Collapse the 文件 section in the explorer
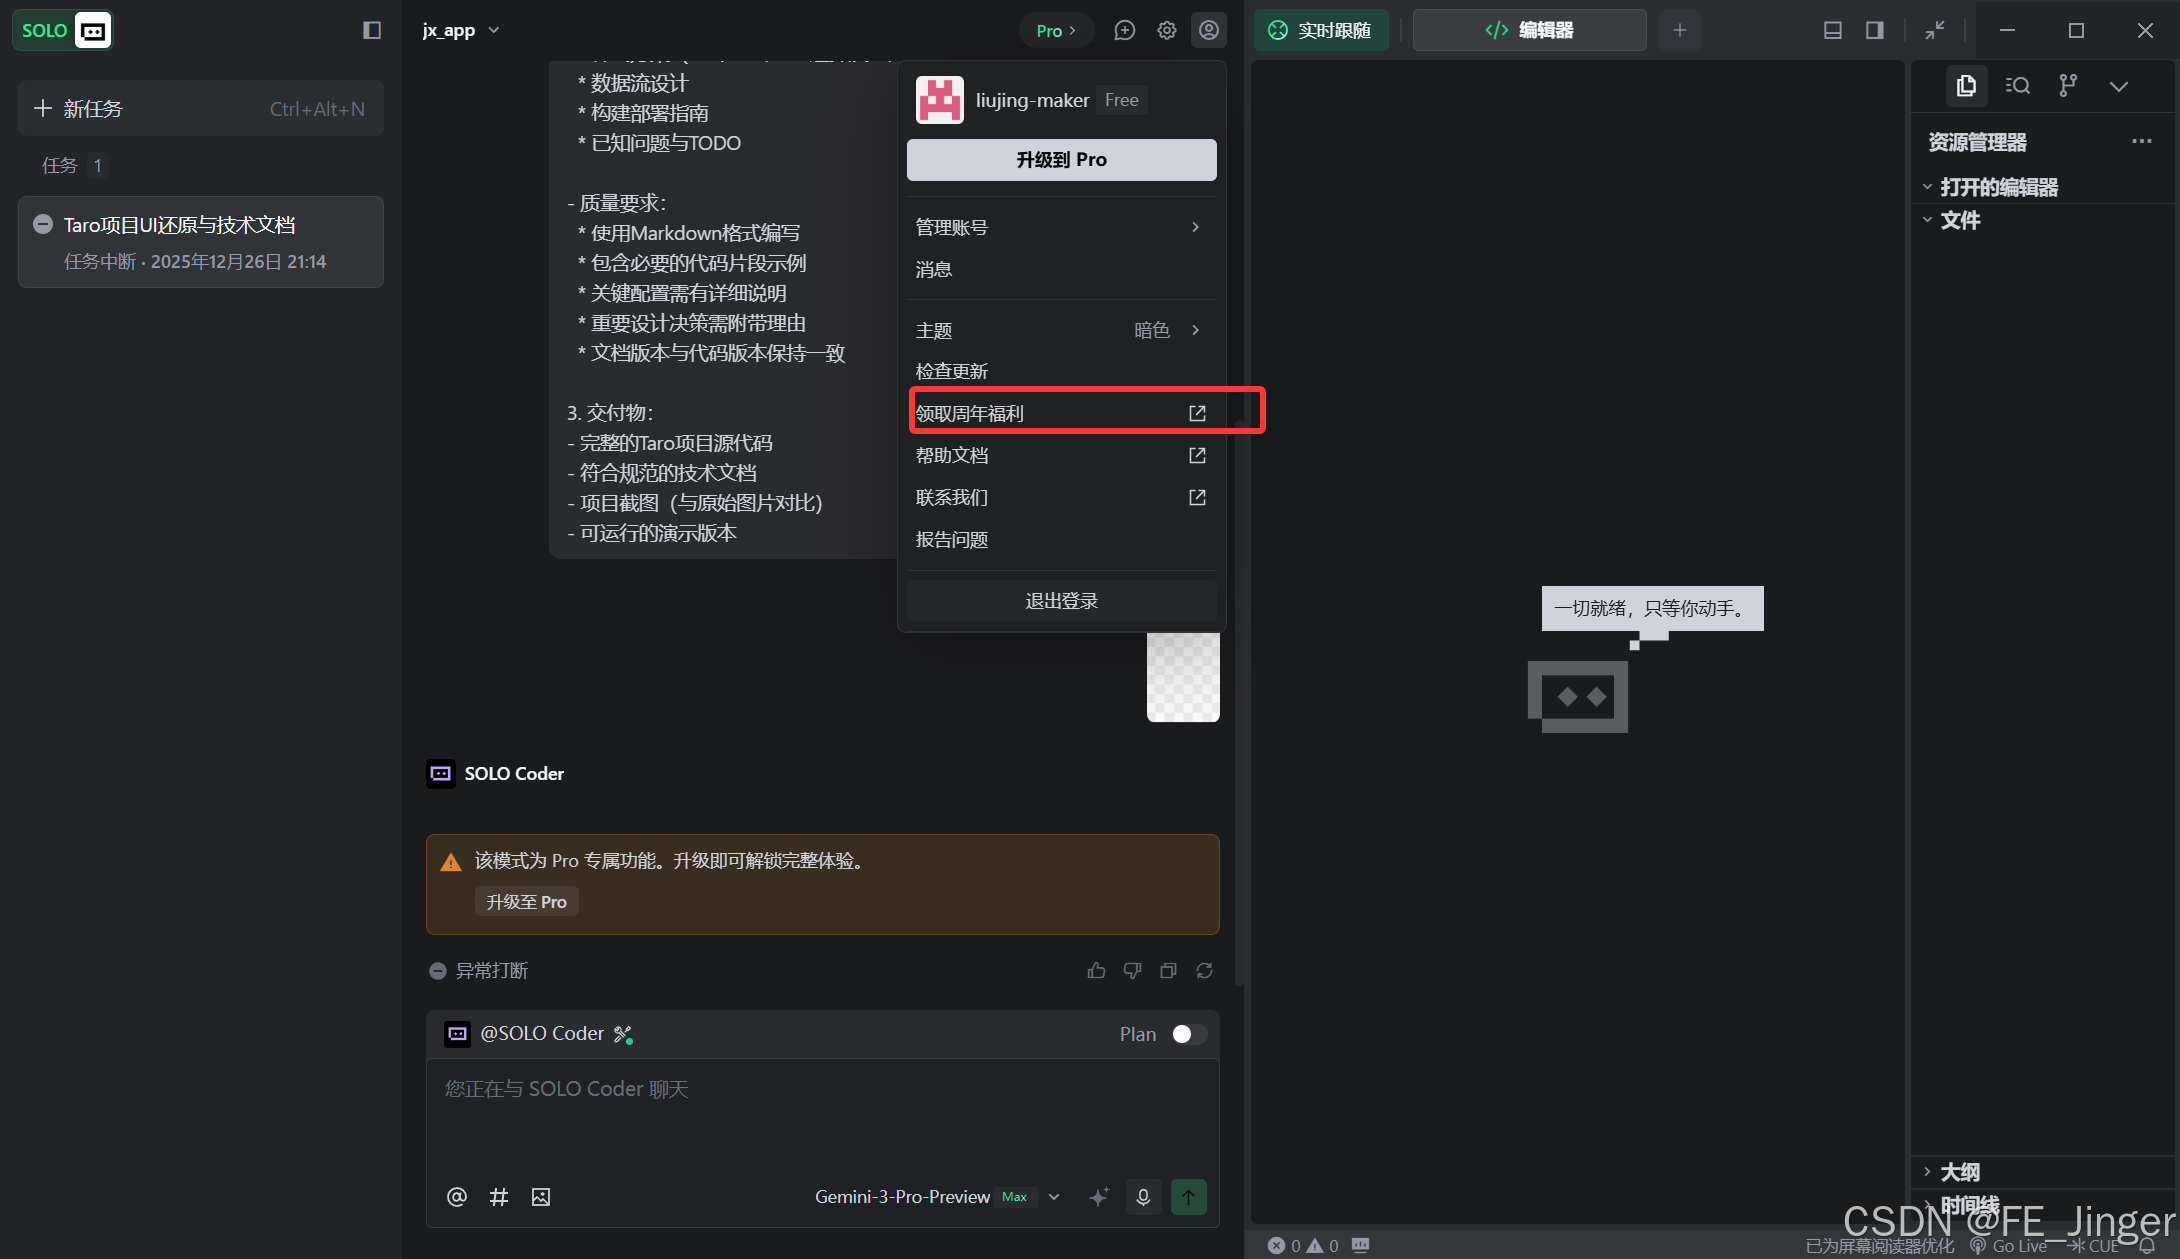This screenshot has width=2180, height=1259. click(x=1929, y=220)
